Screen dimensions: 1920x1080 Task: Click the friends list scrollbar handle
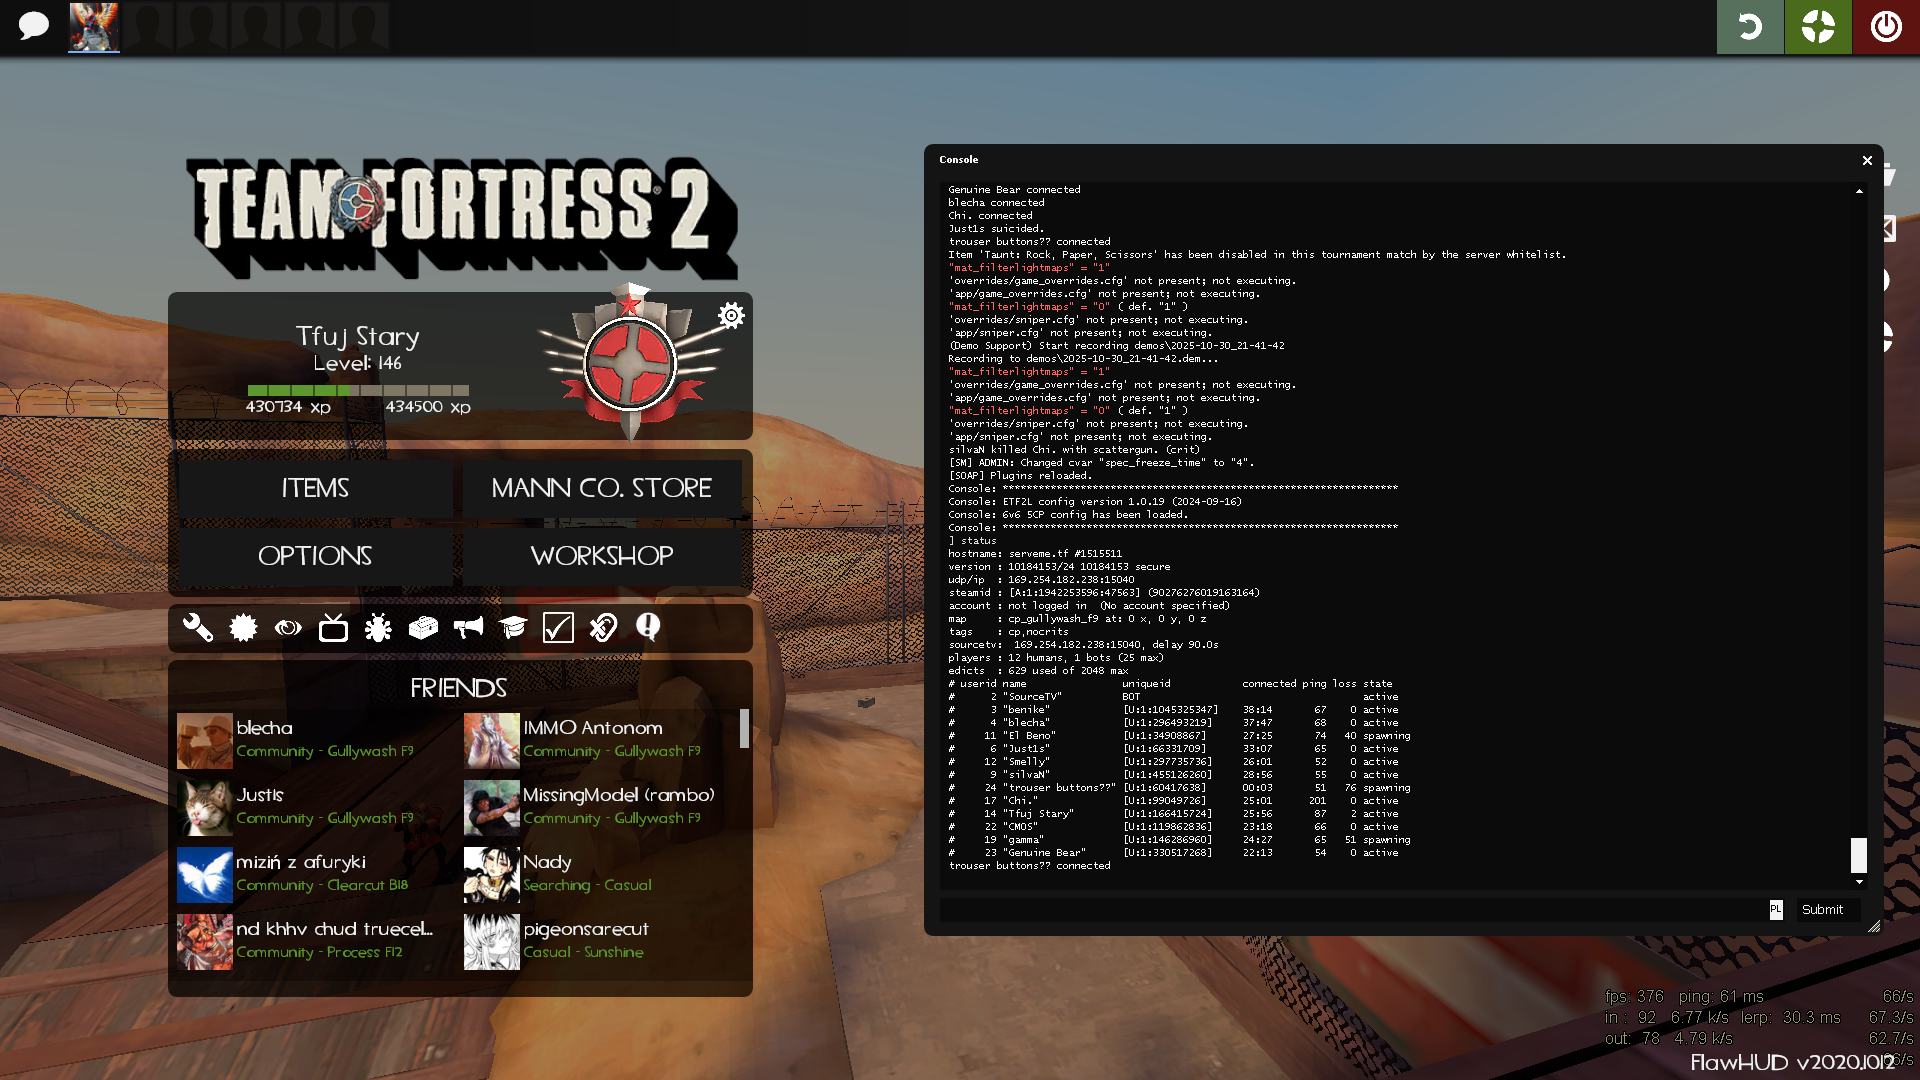(744, 728)
